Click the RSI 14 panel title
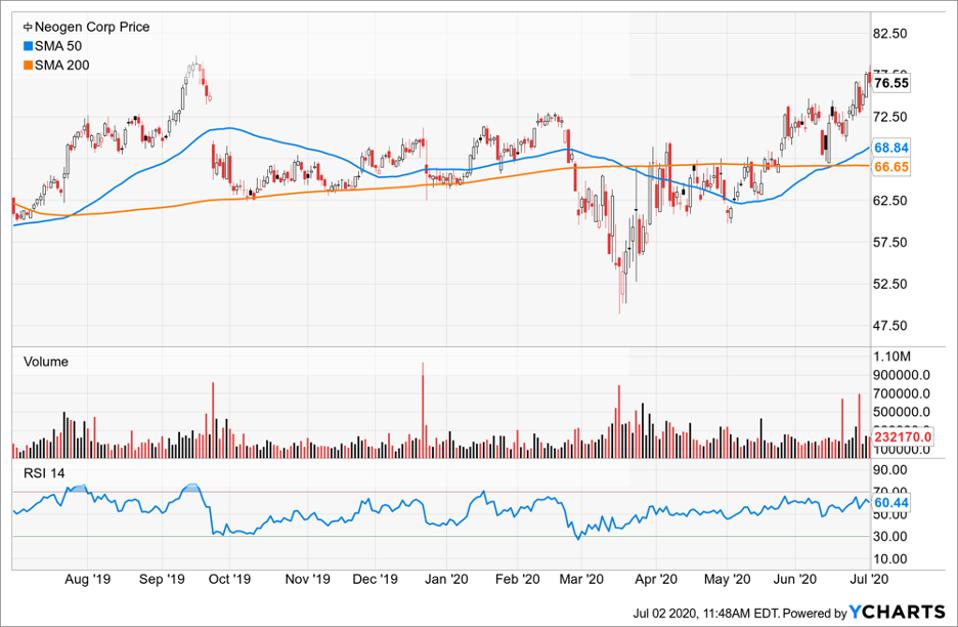Screen dimensions: 958x627 click(x=44, y=474)
